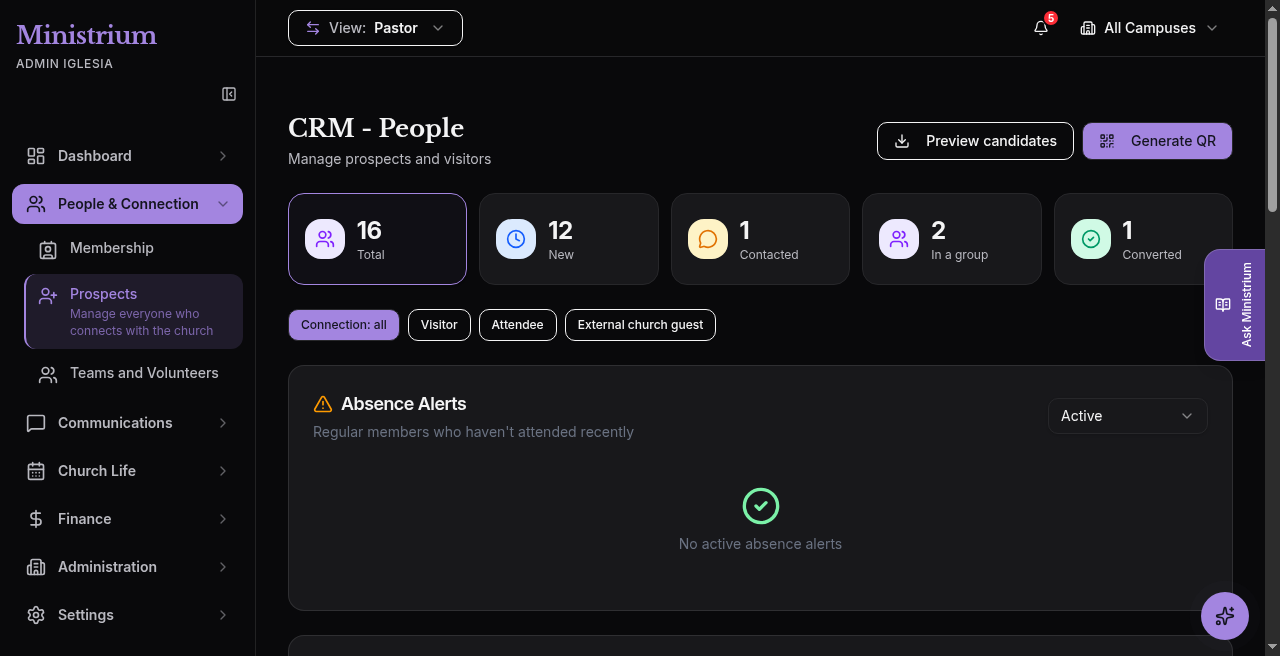Viewport: 1280px width, 656px height.
Task: Select the 2 In a group card
Action: pos(952,239)
